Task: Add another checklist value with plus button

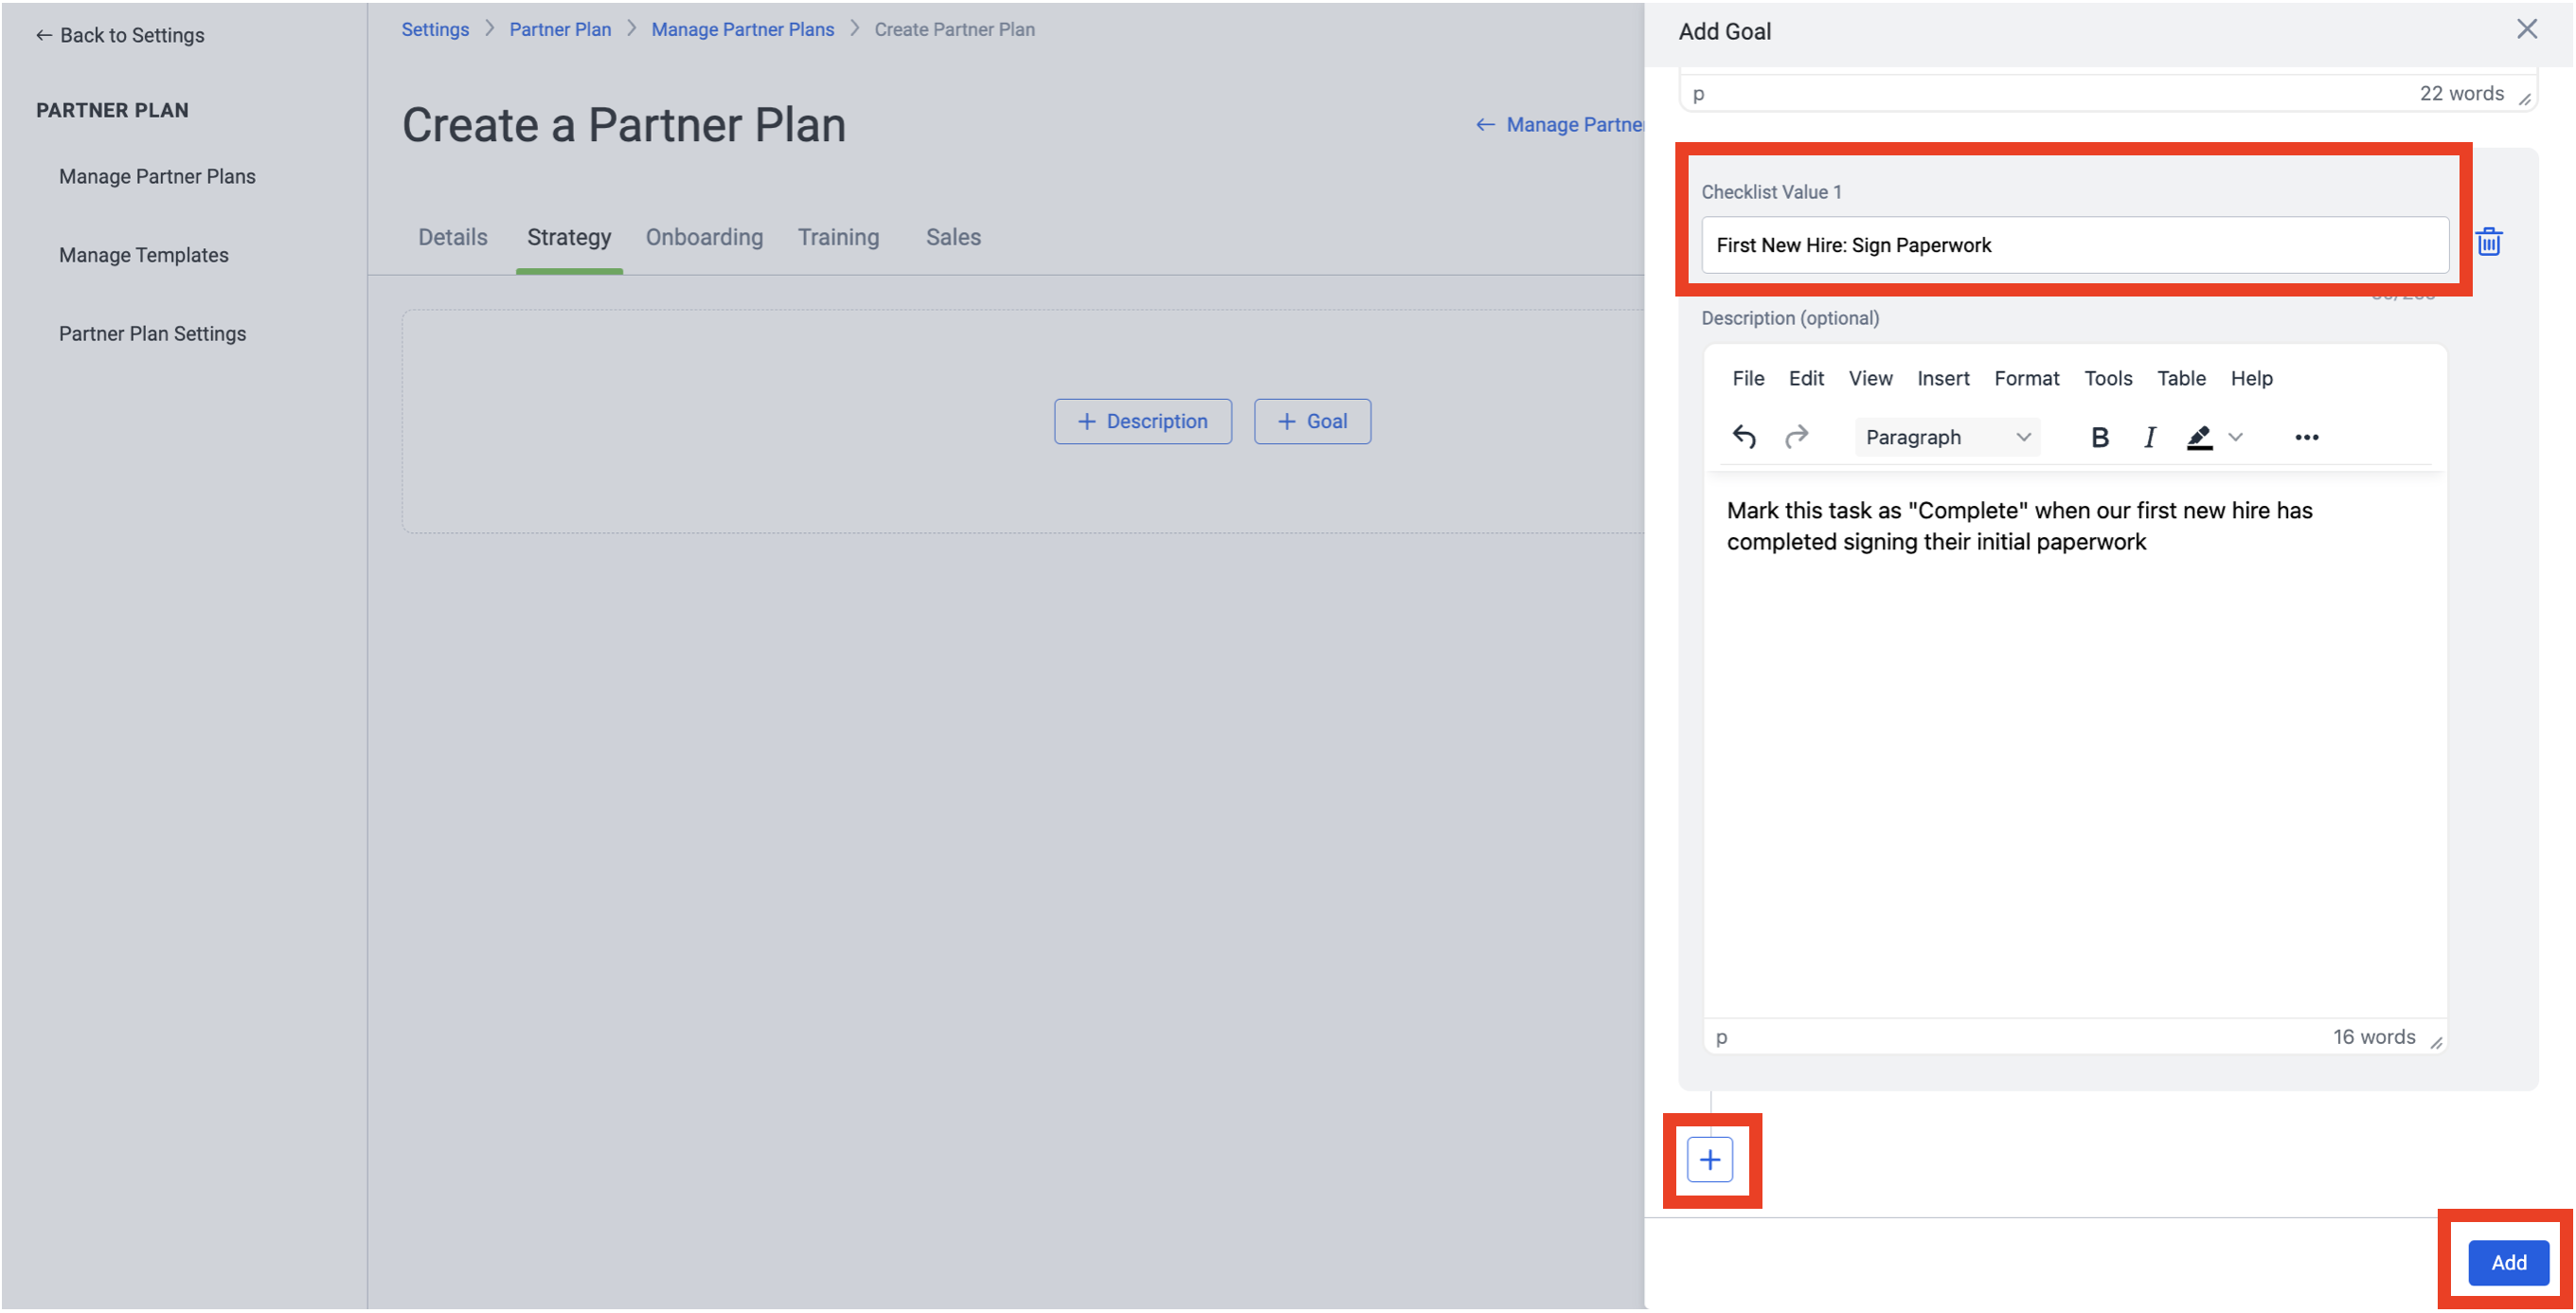Action: click(x=1709, y=1160)
